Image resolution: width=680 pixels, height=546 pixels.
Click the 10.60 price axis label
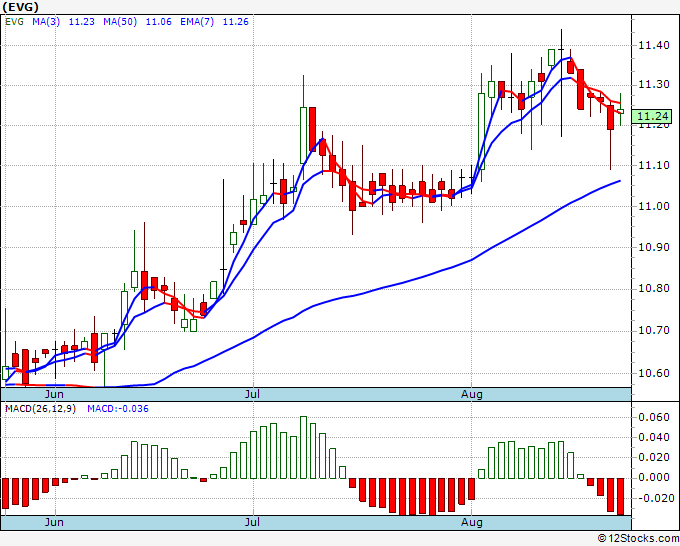tap(653, 373)
